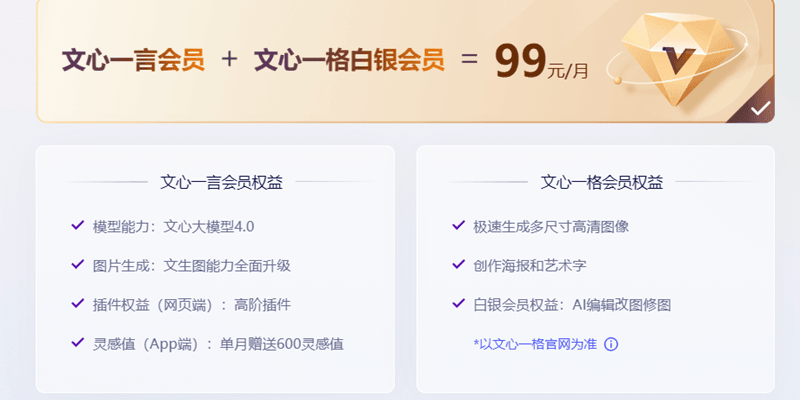Click the 文心一言会员 text in banner
Viewport: 800px width, 400px height.
pos(133,61)
